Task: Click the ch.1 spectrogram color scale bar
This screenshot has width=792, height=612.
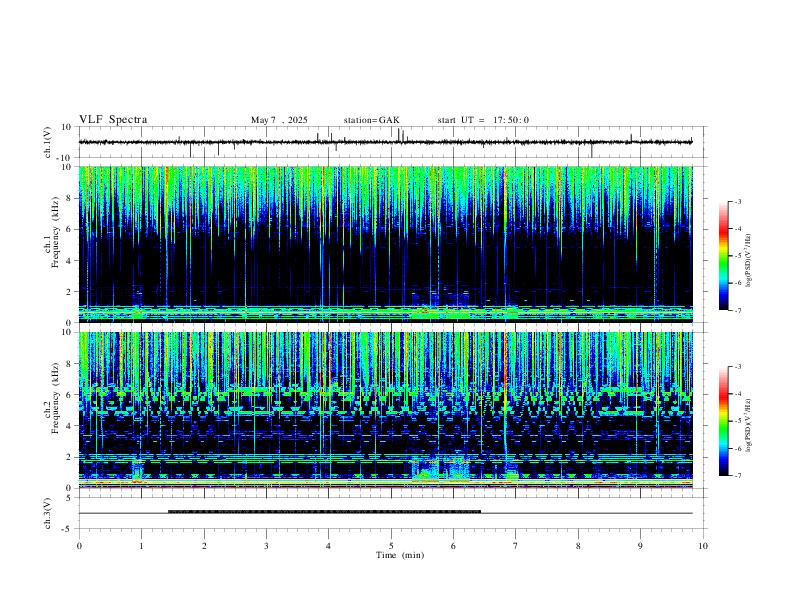Action: (724, 256)
